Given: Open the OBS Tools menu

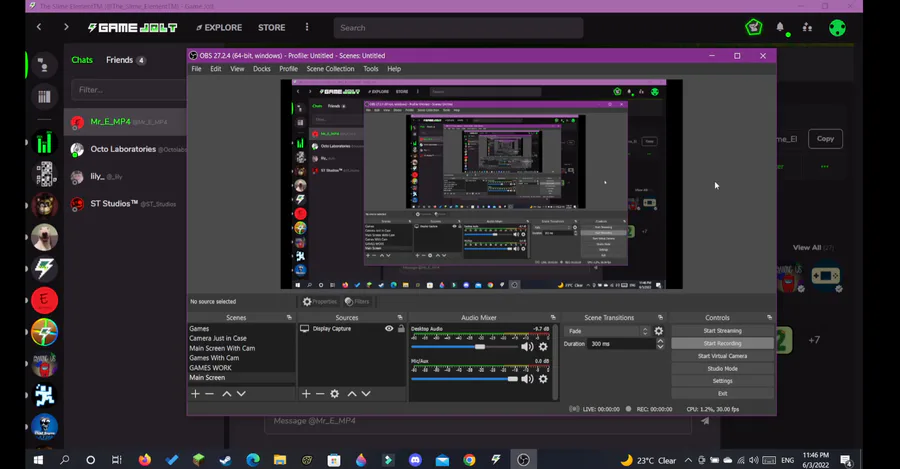Looking at the screenshot, I should [x=371, y=69].
